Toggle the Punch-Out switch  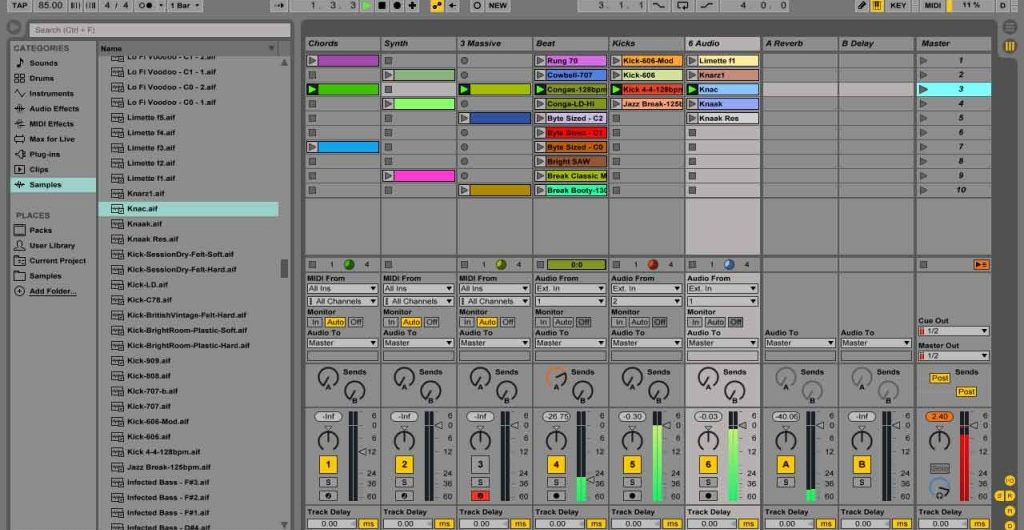(x=706, y=5)
